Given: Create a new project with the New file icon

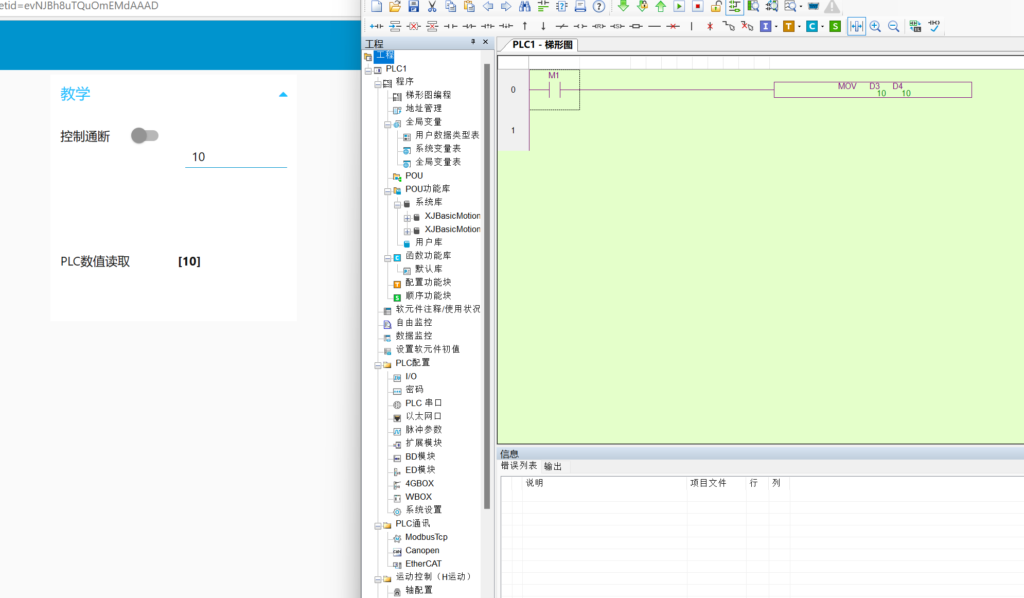Looking at the screenshot, I should click(x=376, y=6).
